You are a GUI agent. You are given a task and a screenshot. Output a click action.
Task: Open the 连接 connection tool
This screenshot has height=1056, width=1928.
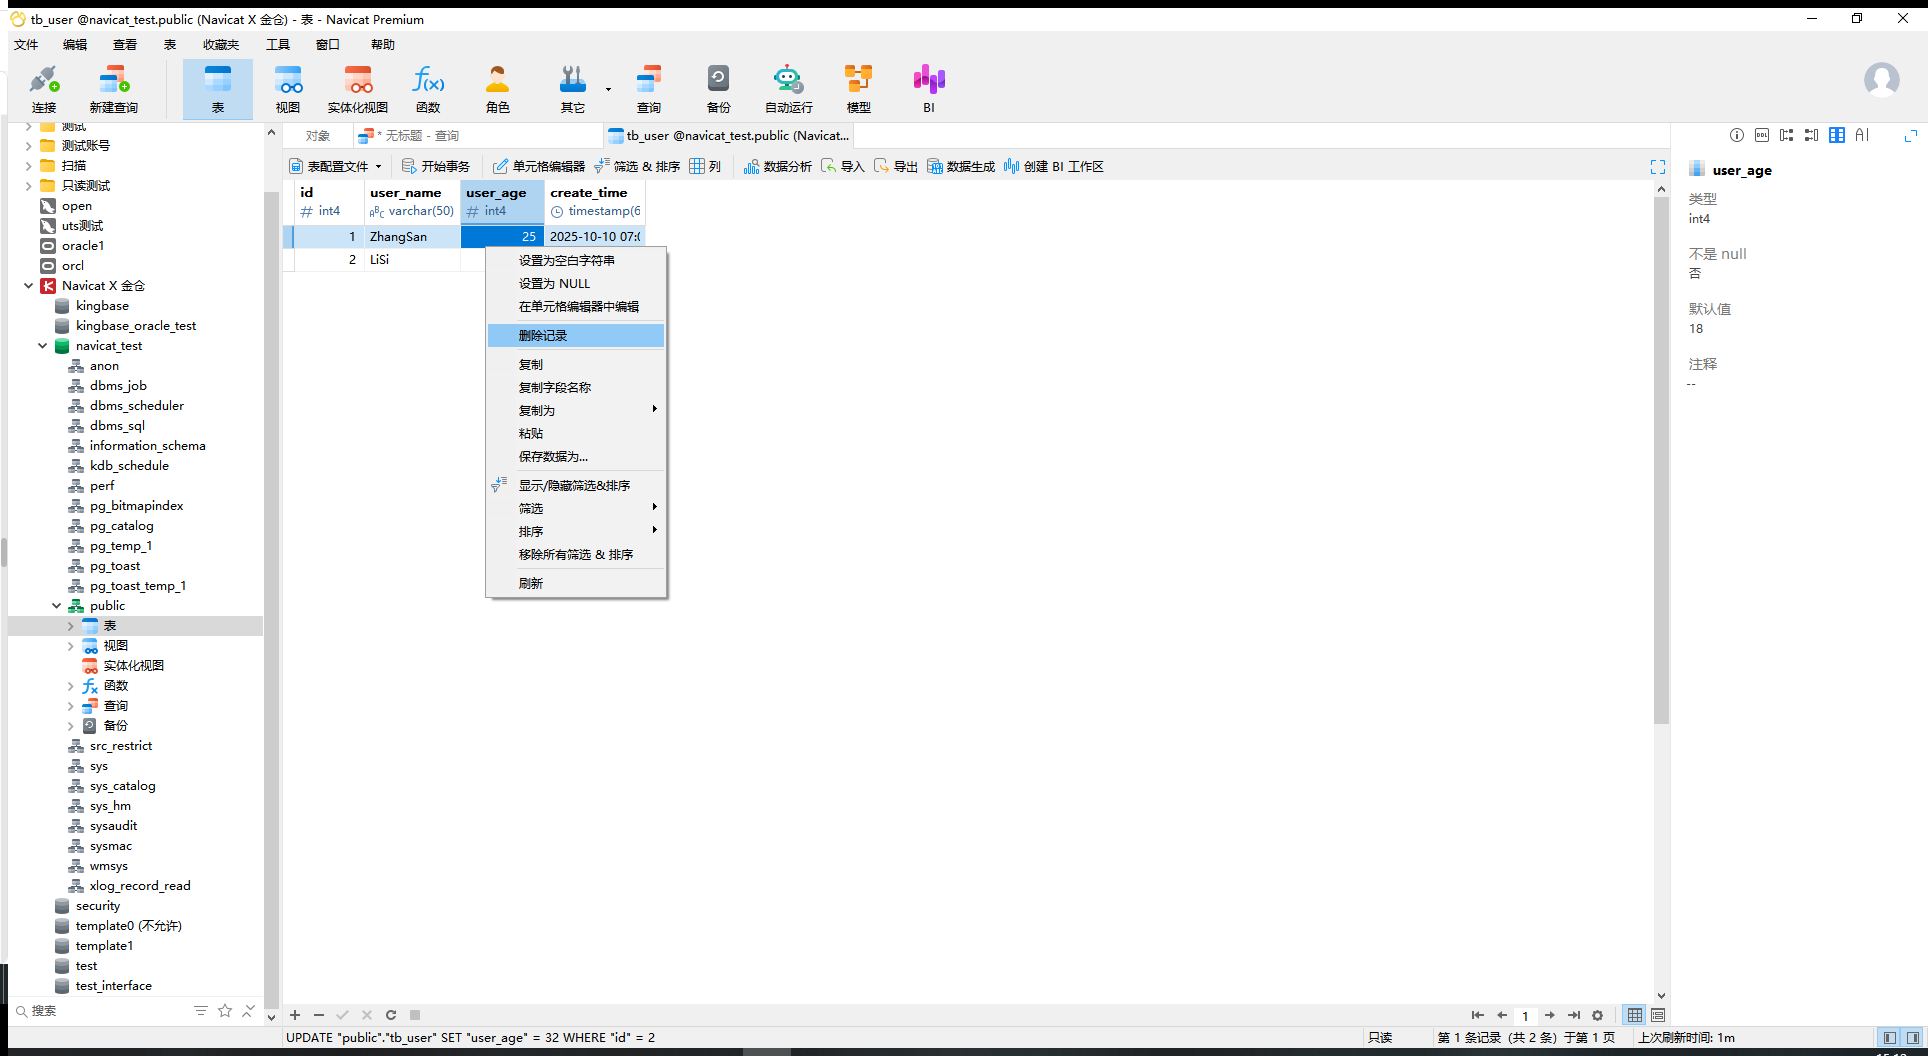[44, 89]
